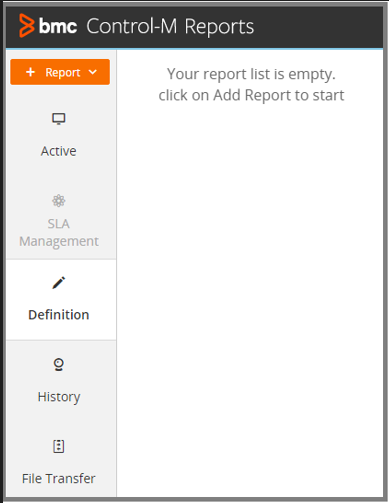Click the Control-M Reports title
This screenshot has width=389, height=503.
[170, 26]
